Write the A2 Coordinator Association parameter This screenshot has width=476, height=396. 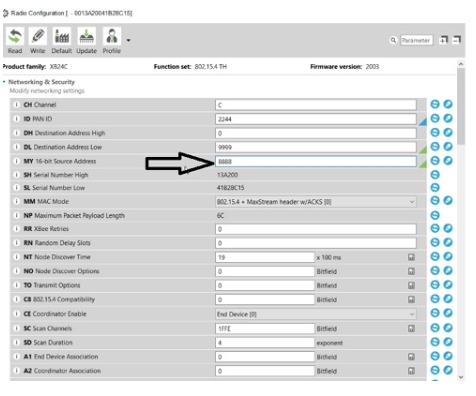click(x=448, y=370)
